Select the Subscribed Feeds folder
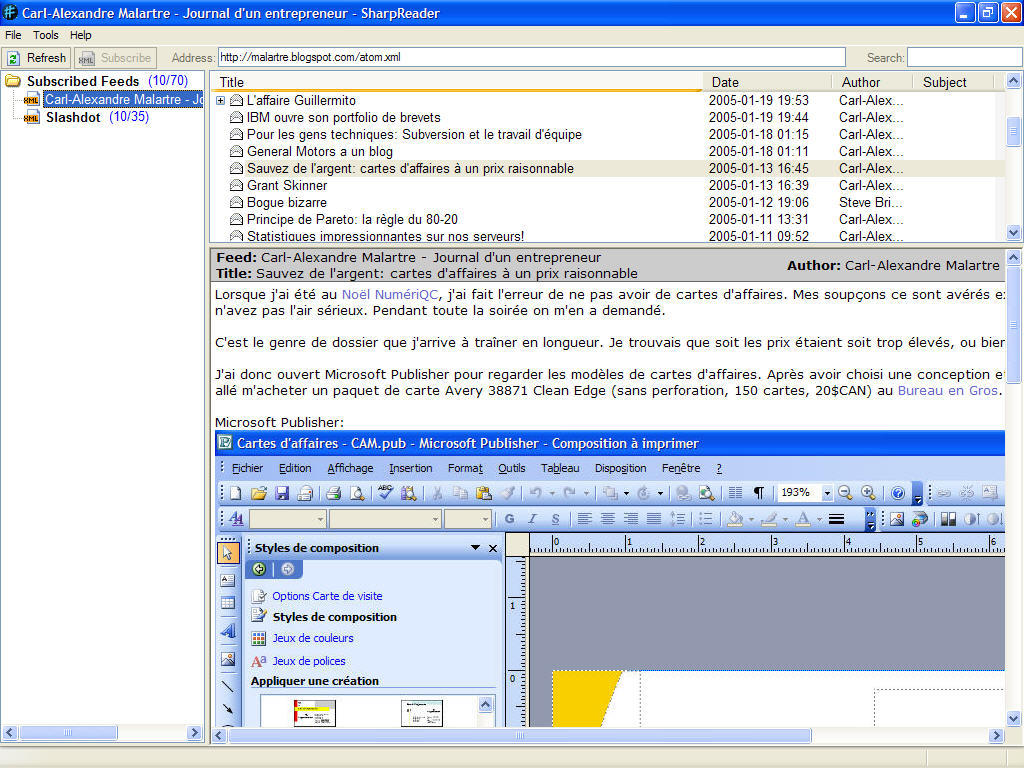The height and width of the screenshot is (768, 1024). 83,81
